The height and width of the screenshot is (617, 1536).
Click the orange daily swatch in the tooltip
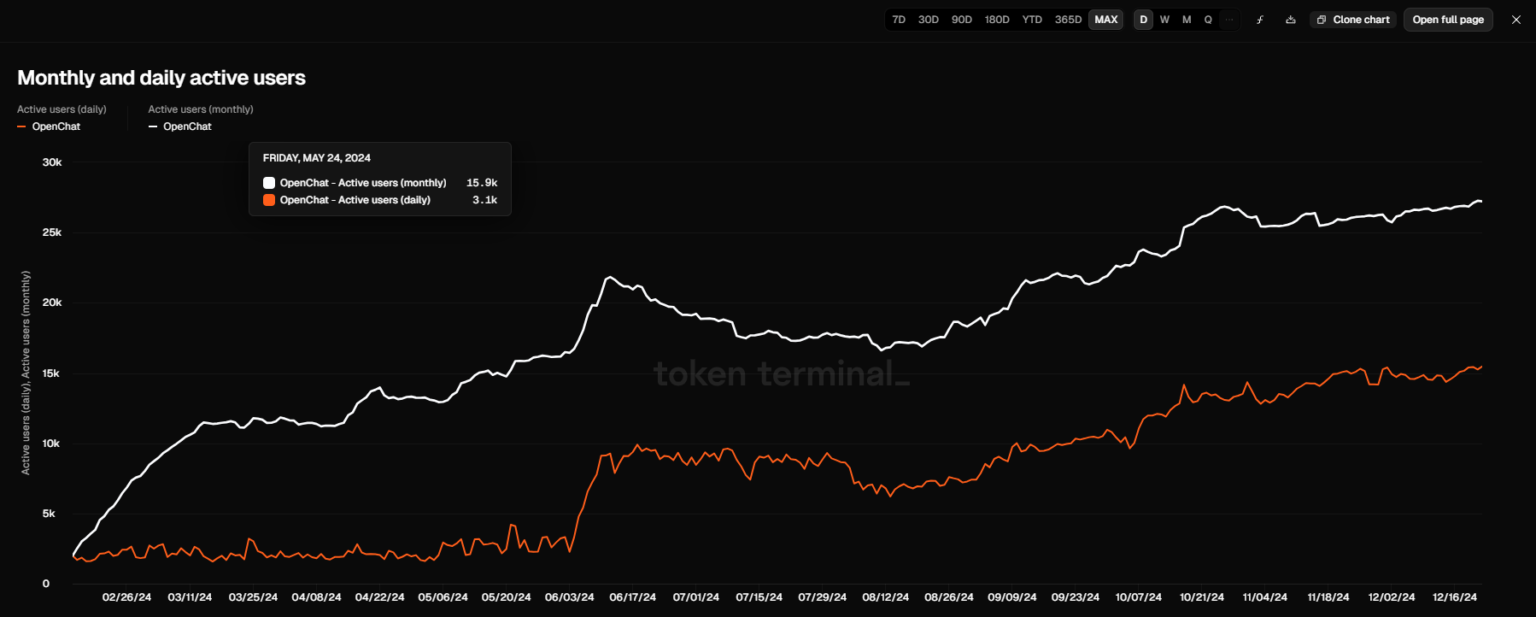(x=269, y=200)
